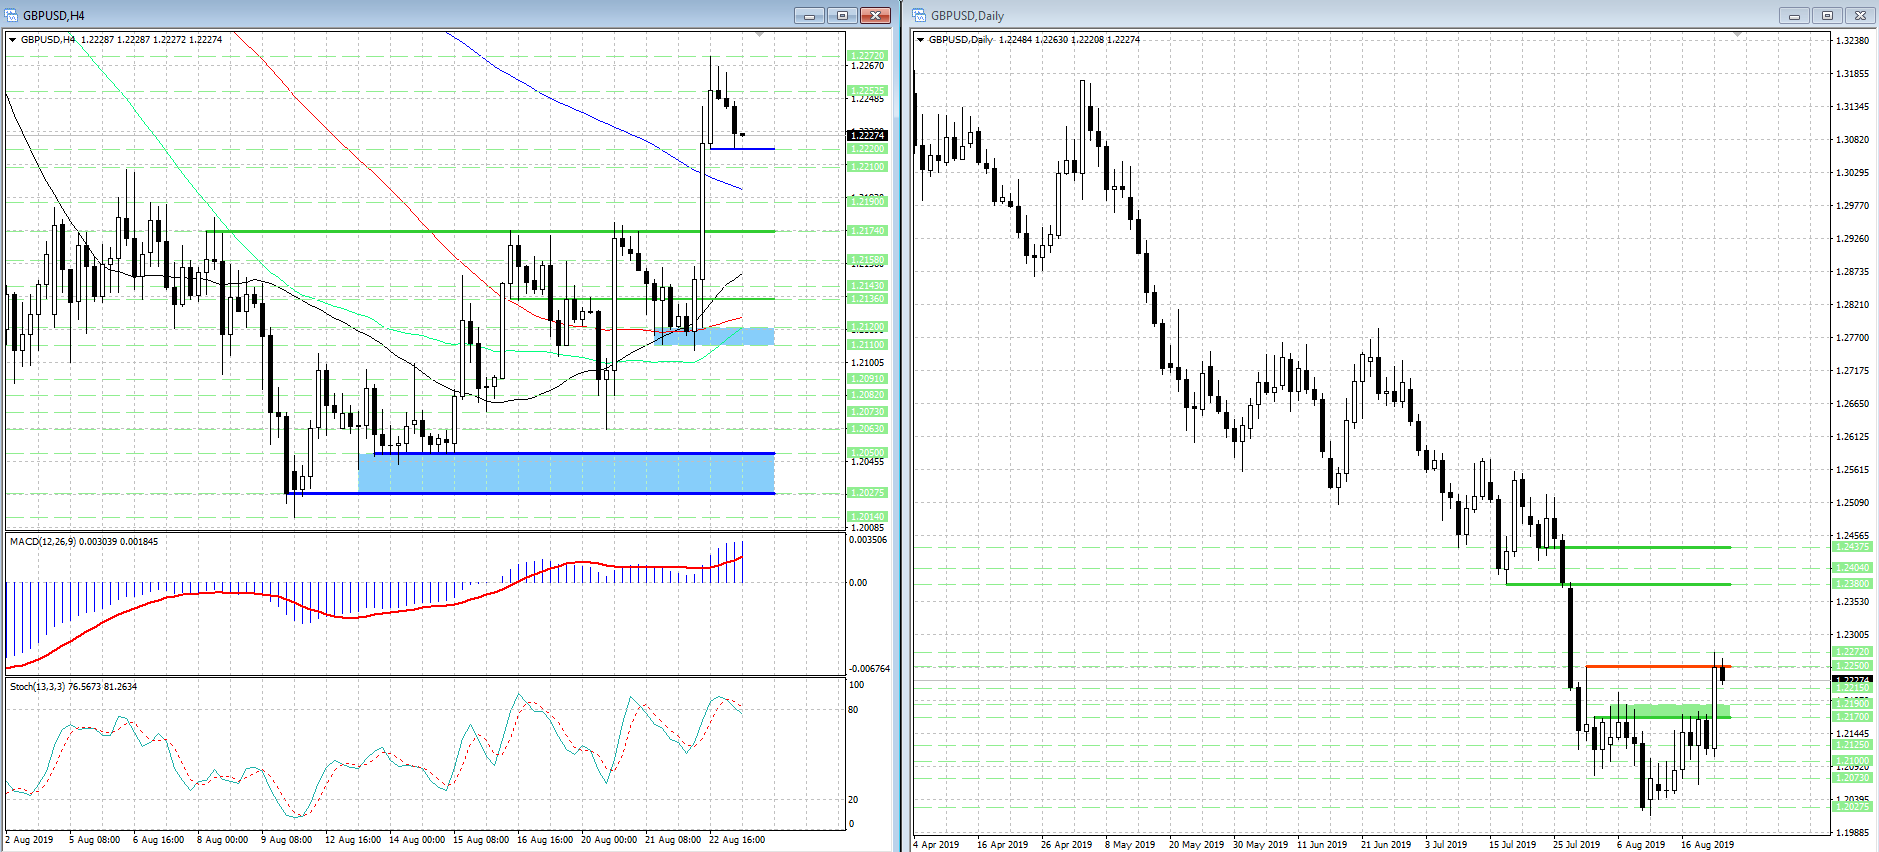Close the GBPUSD,Daily chart window

tap(1860, 15)
